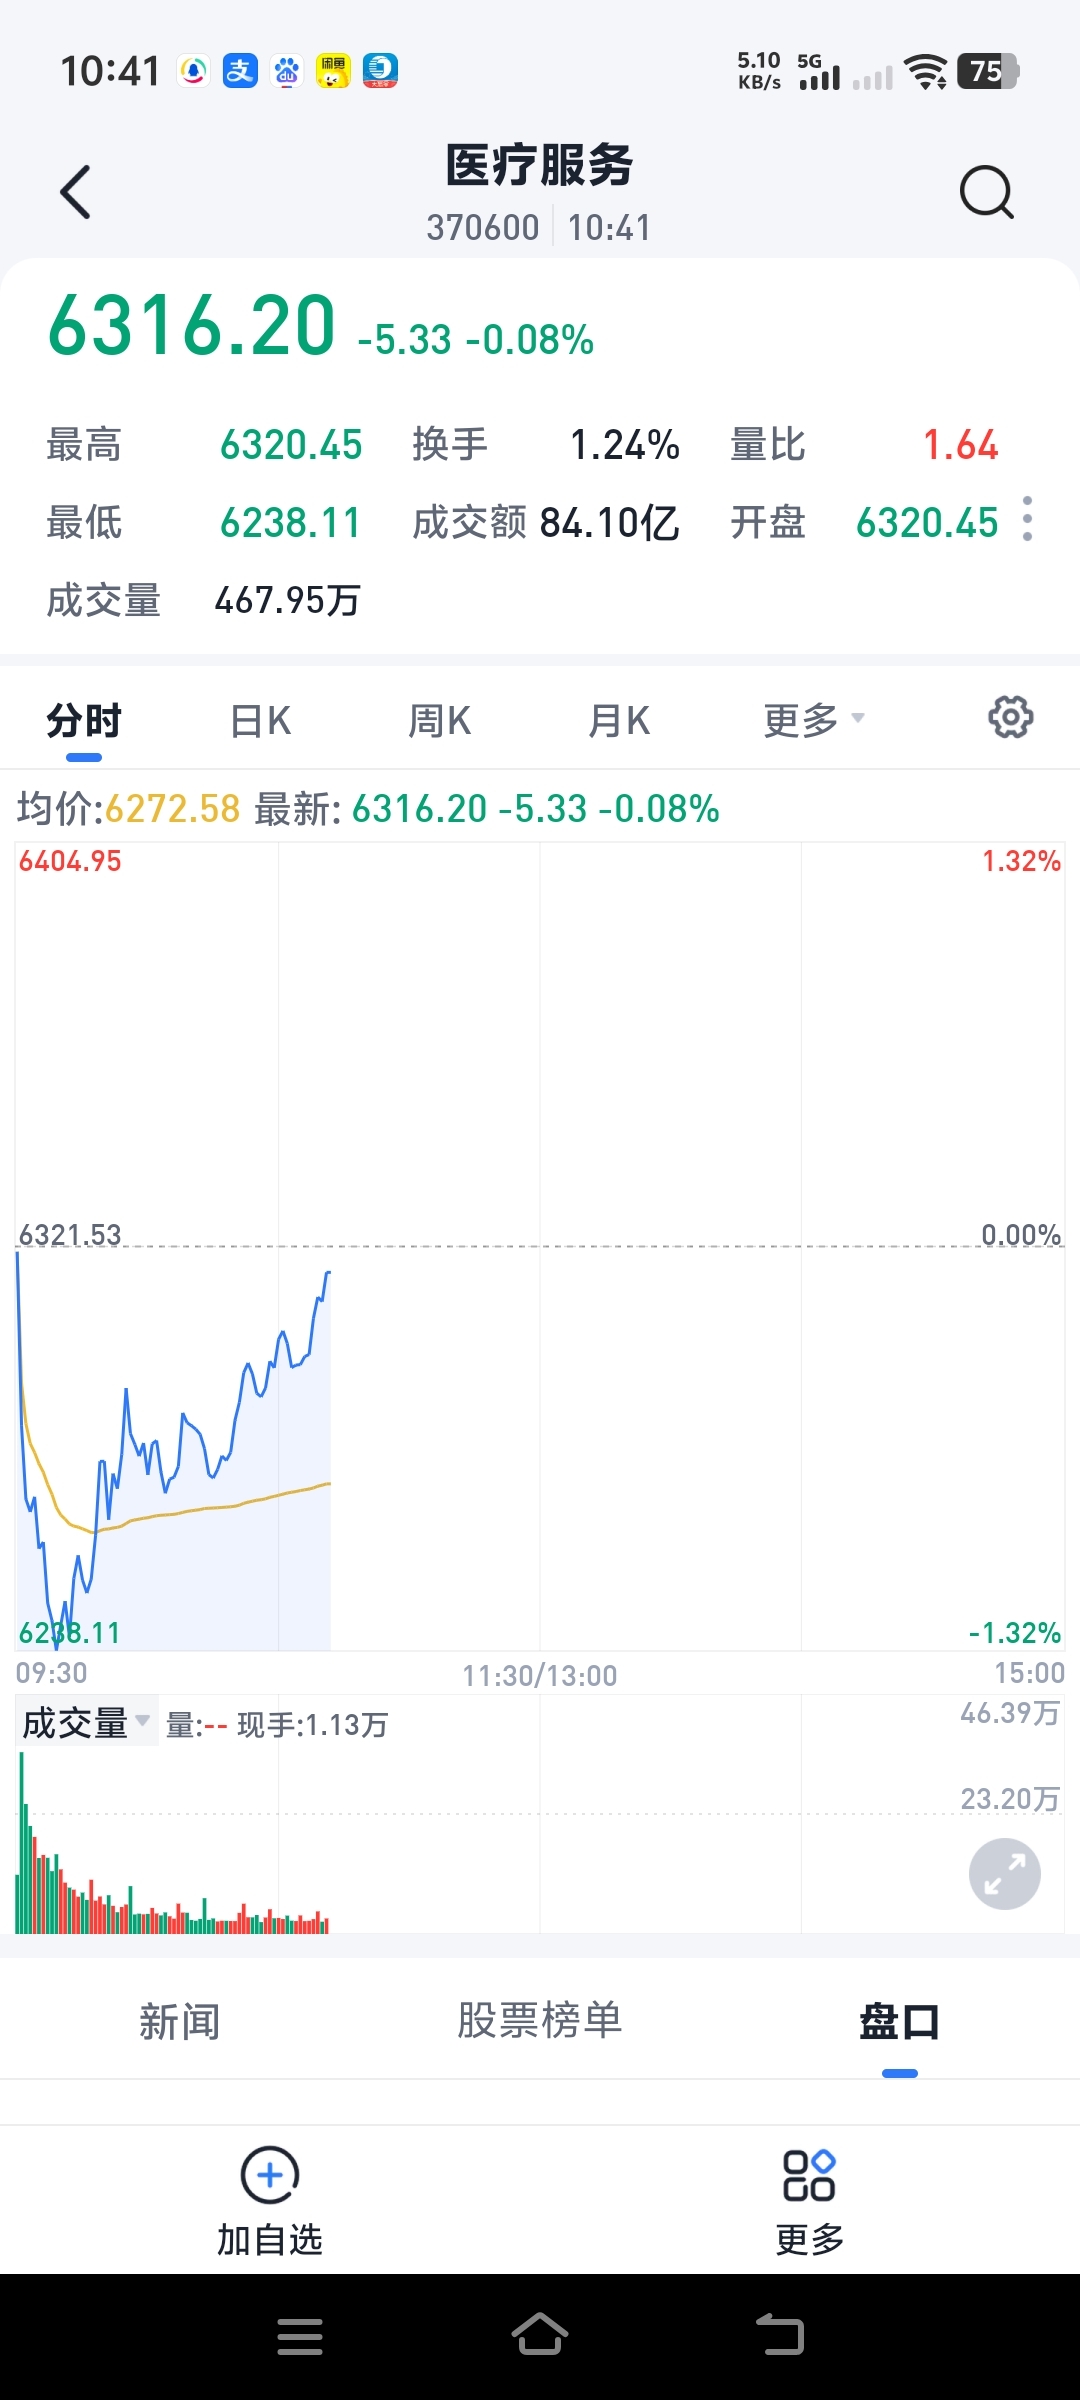Open the 股票榜单 section
The height and width of the screenshot is (2400, 1080).
click(540, 2022)
